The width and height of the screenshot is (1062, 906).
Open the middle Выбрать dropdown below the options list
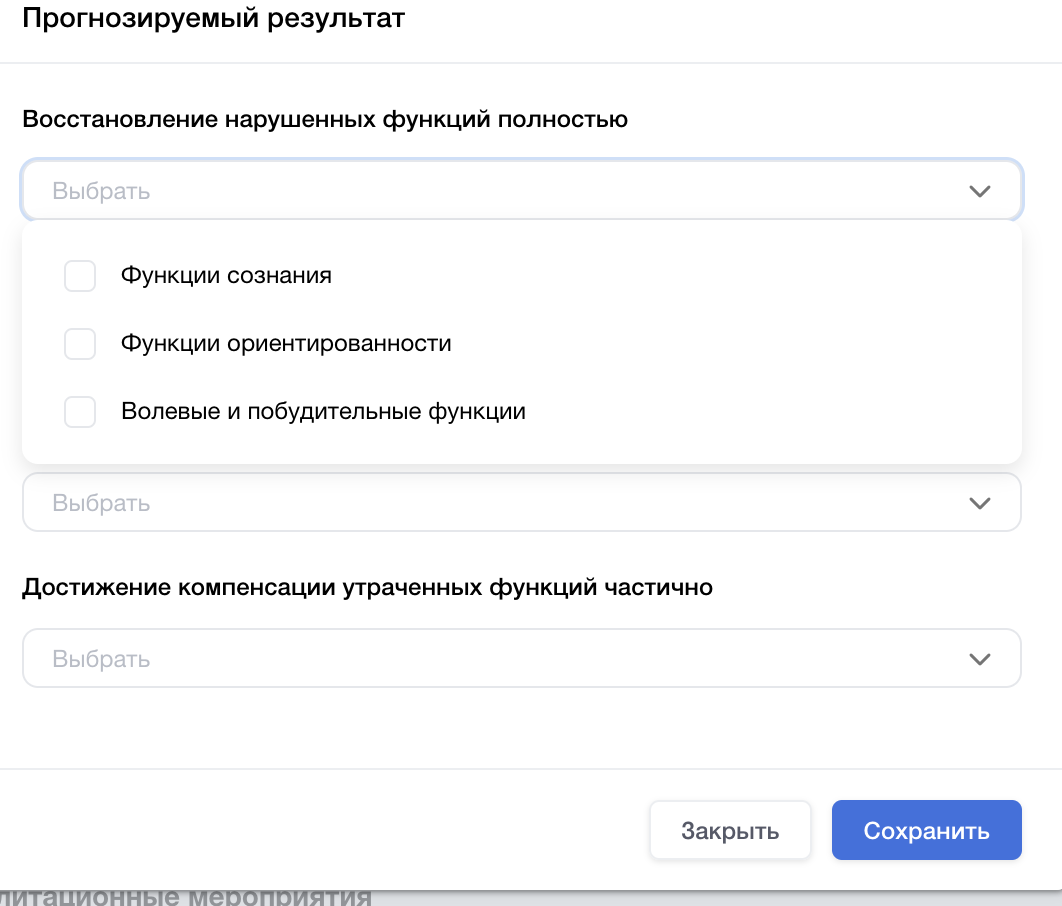click(x=500, y=503)
